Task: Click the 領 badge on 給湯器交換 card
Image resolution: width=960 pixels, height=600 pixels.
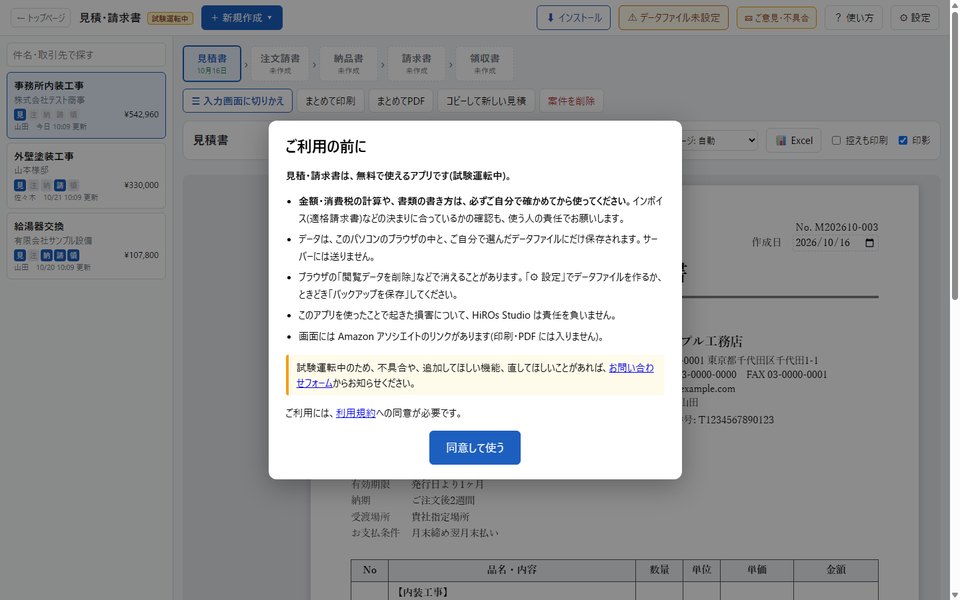Action: tap(73, 255)
